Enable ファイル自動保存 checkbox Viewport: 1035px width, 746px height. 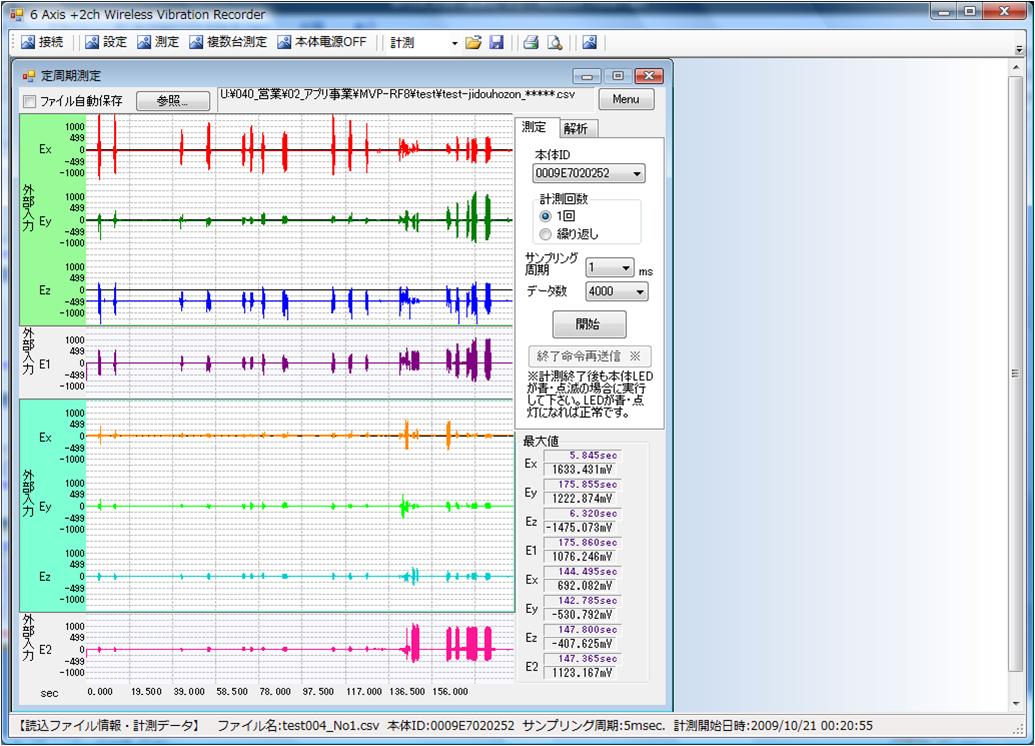30,101
